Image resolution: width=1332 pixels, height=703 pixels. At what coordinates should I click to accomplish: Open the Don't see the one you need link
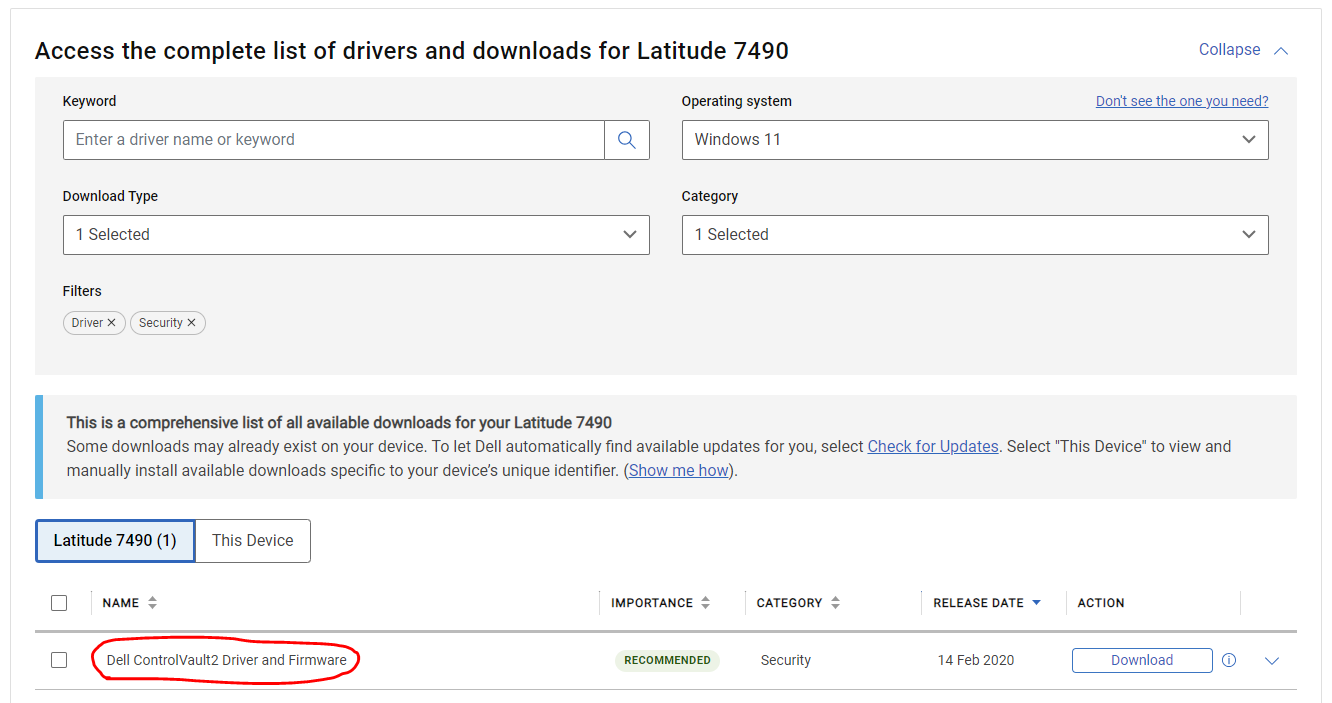click(x=1182, y=101)
